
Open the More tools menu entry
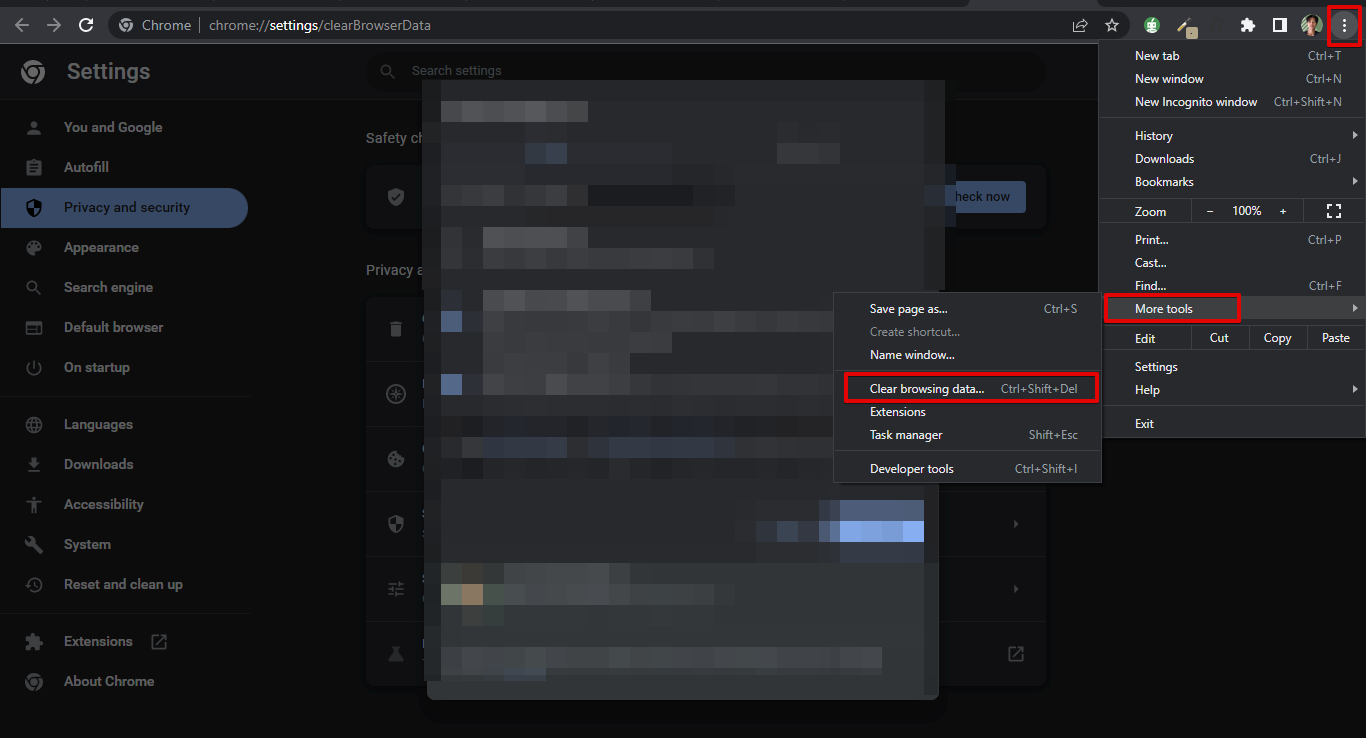[x=1233, y=309]
